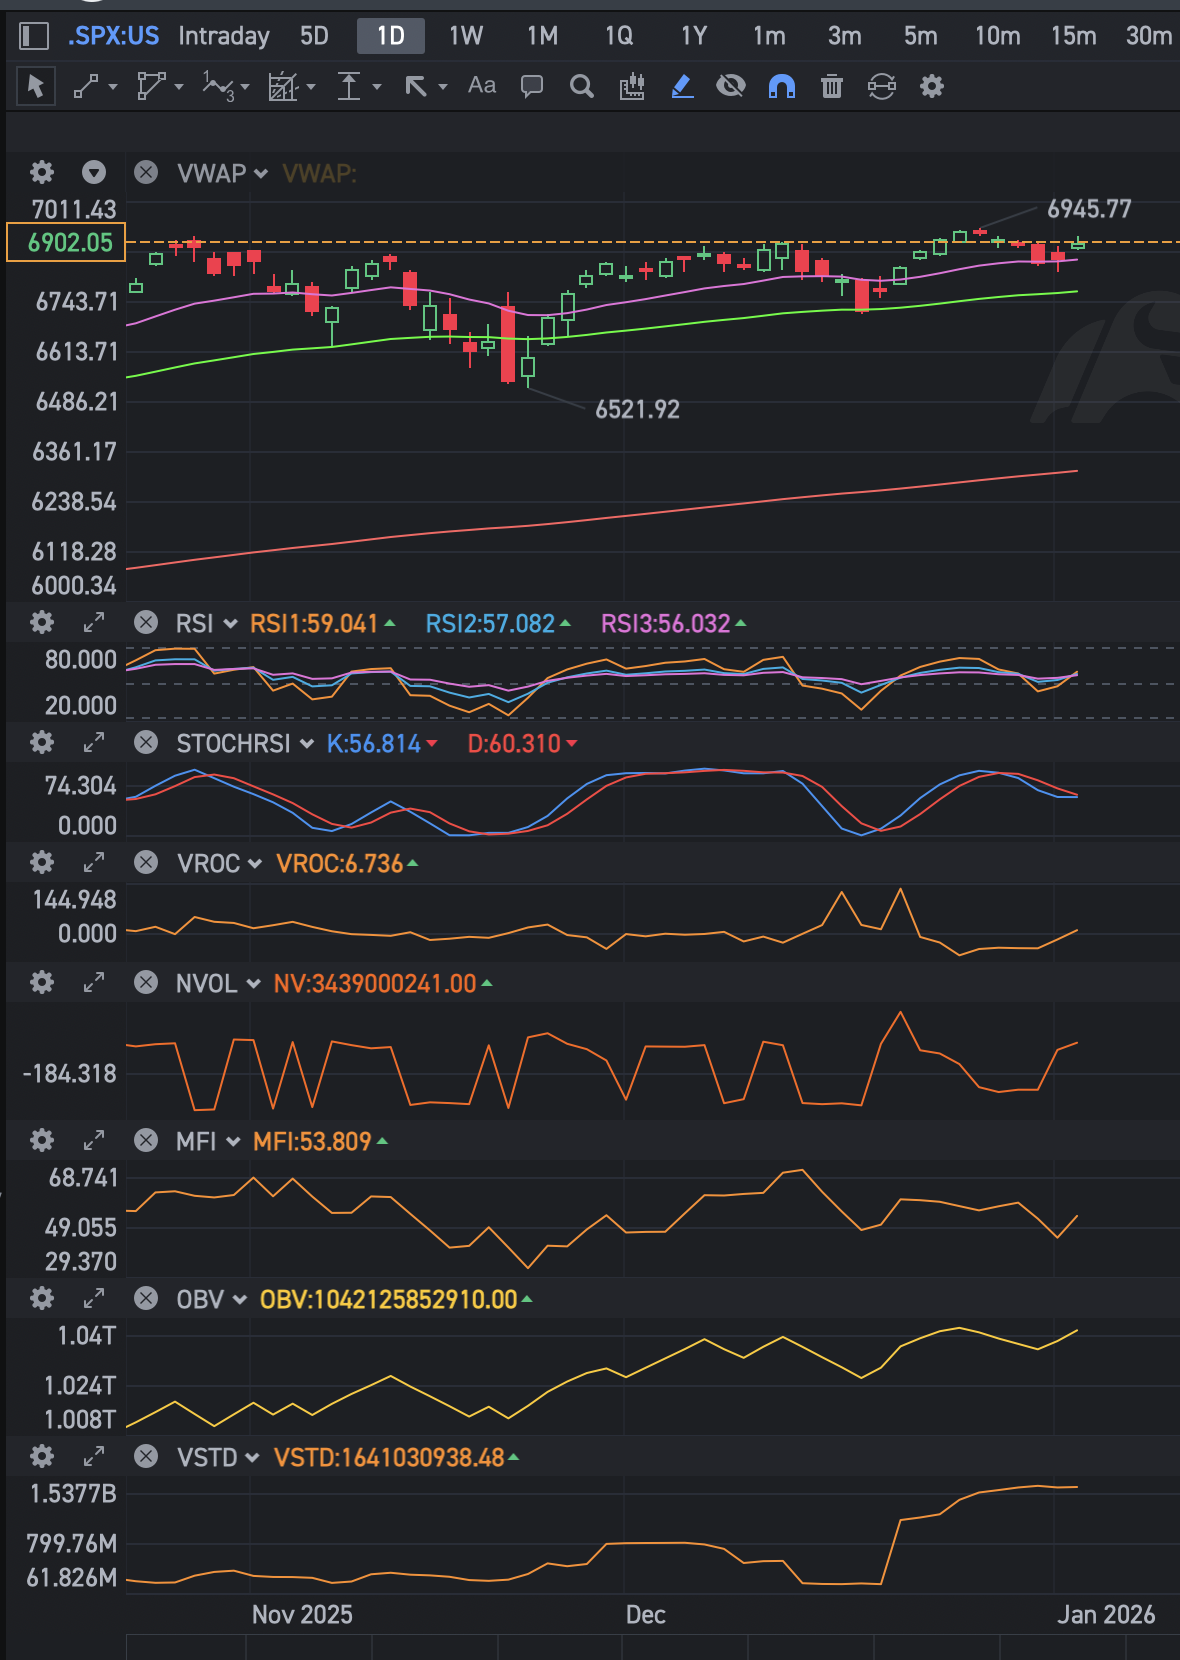Collapse main chart with circled triangle
The height and width of the screenshot is (1660, 1180).
[x=94, y=173]
